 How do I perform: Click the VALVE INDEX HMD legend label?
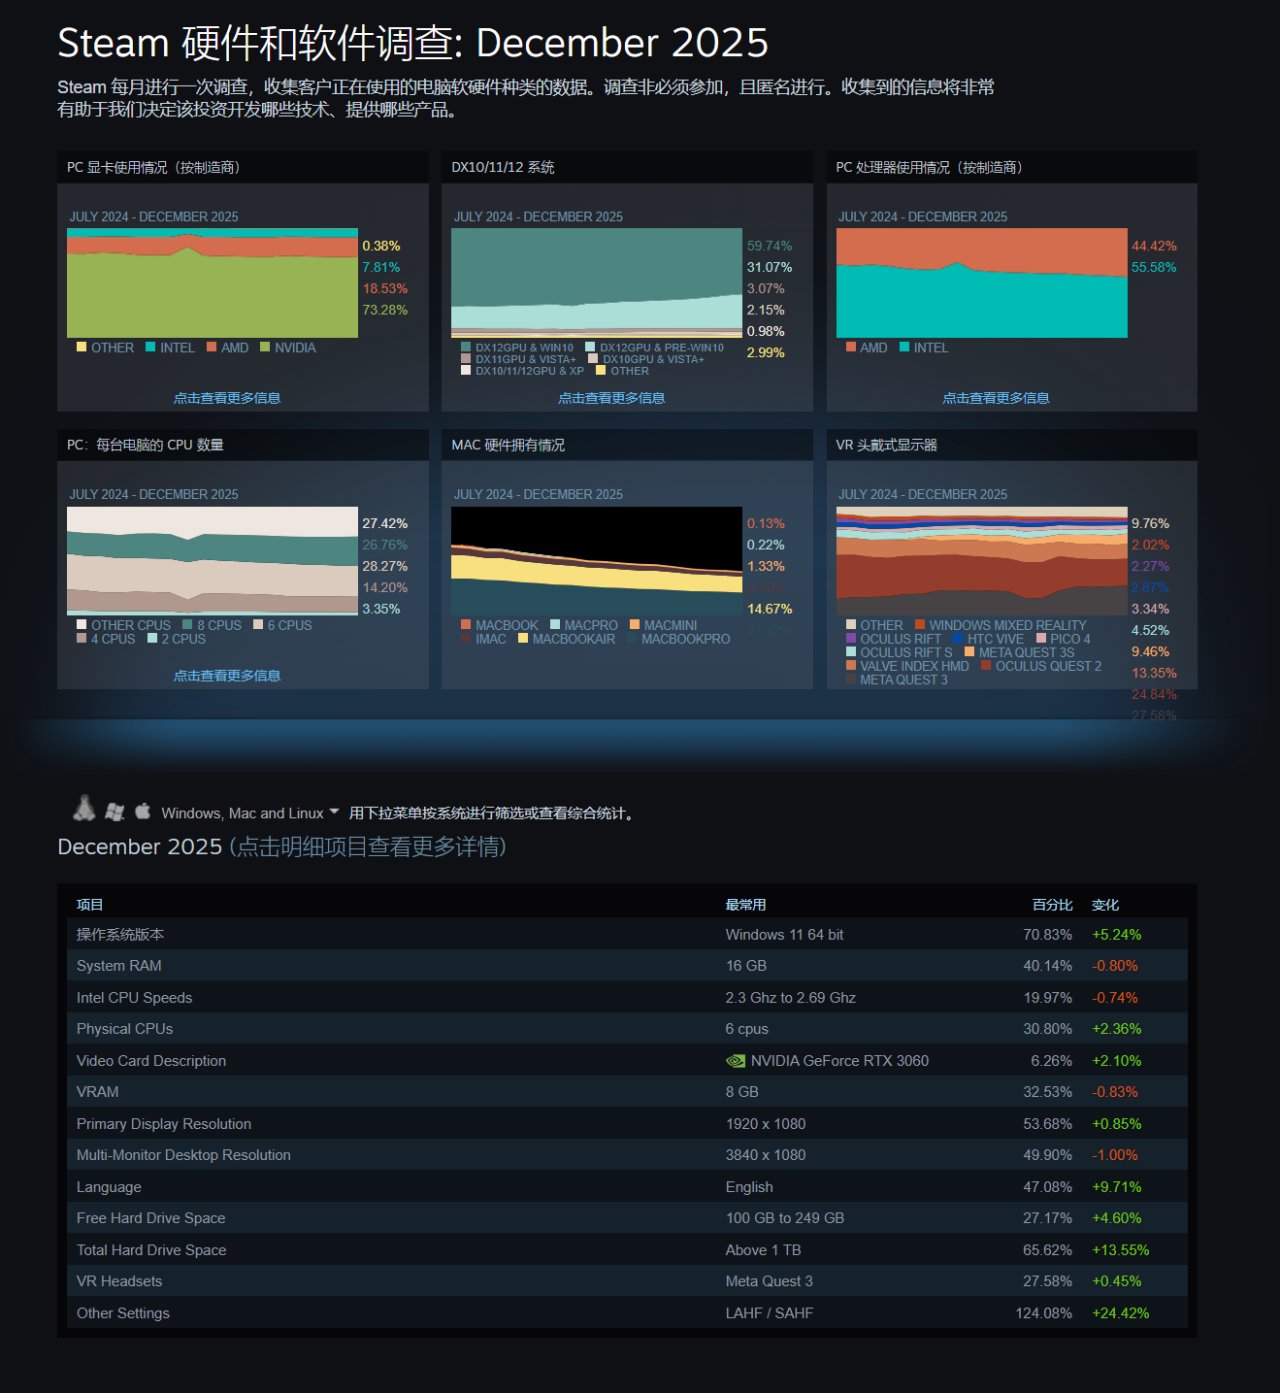[914, 666]
